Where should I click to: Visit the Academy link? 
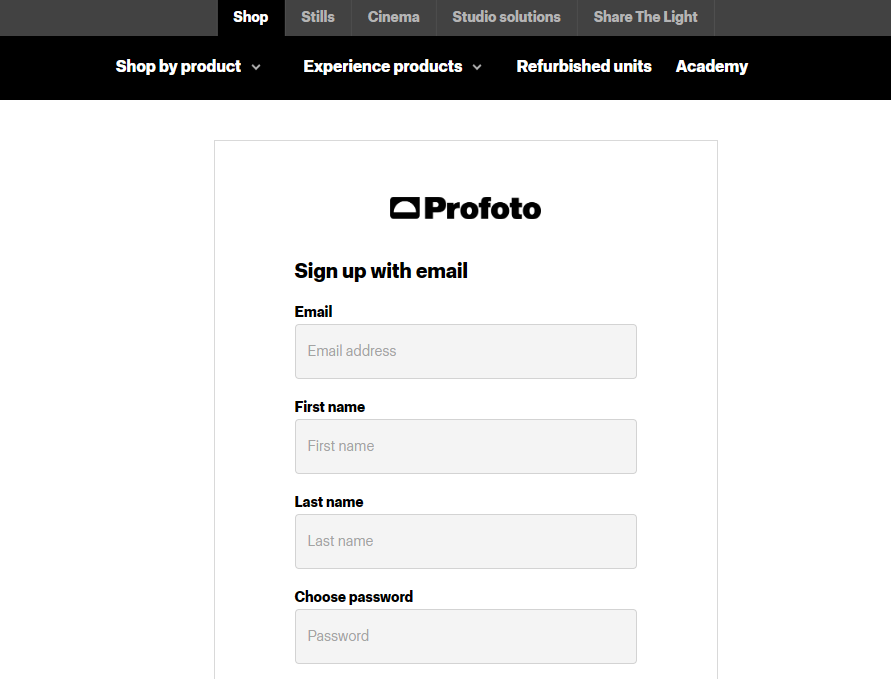pos(712,66)
